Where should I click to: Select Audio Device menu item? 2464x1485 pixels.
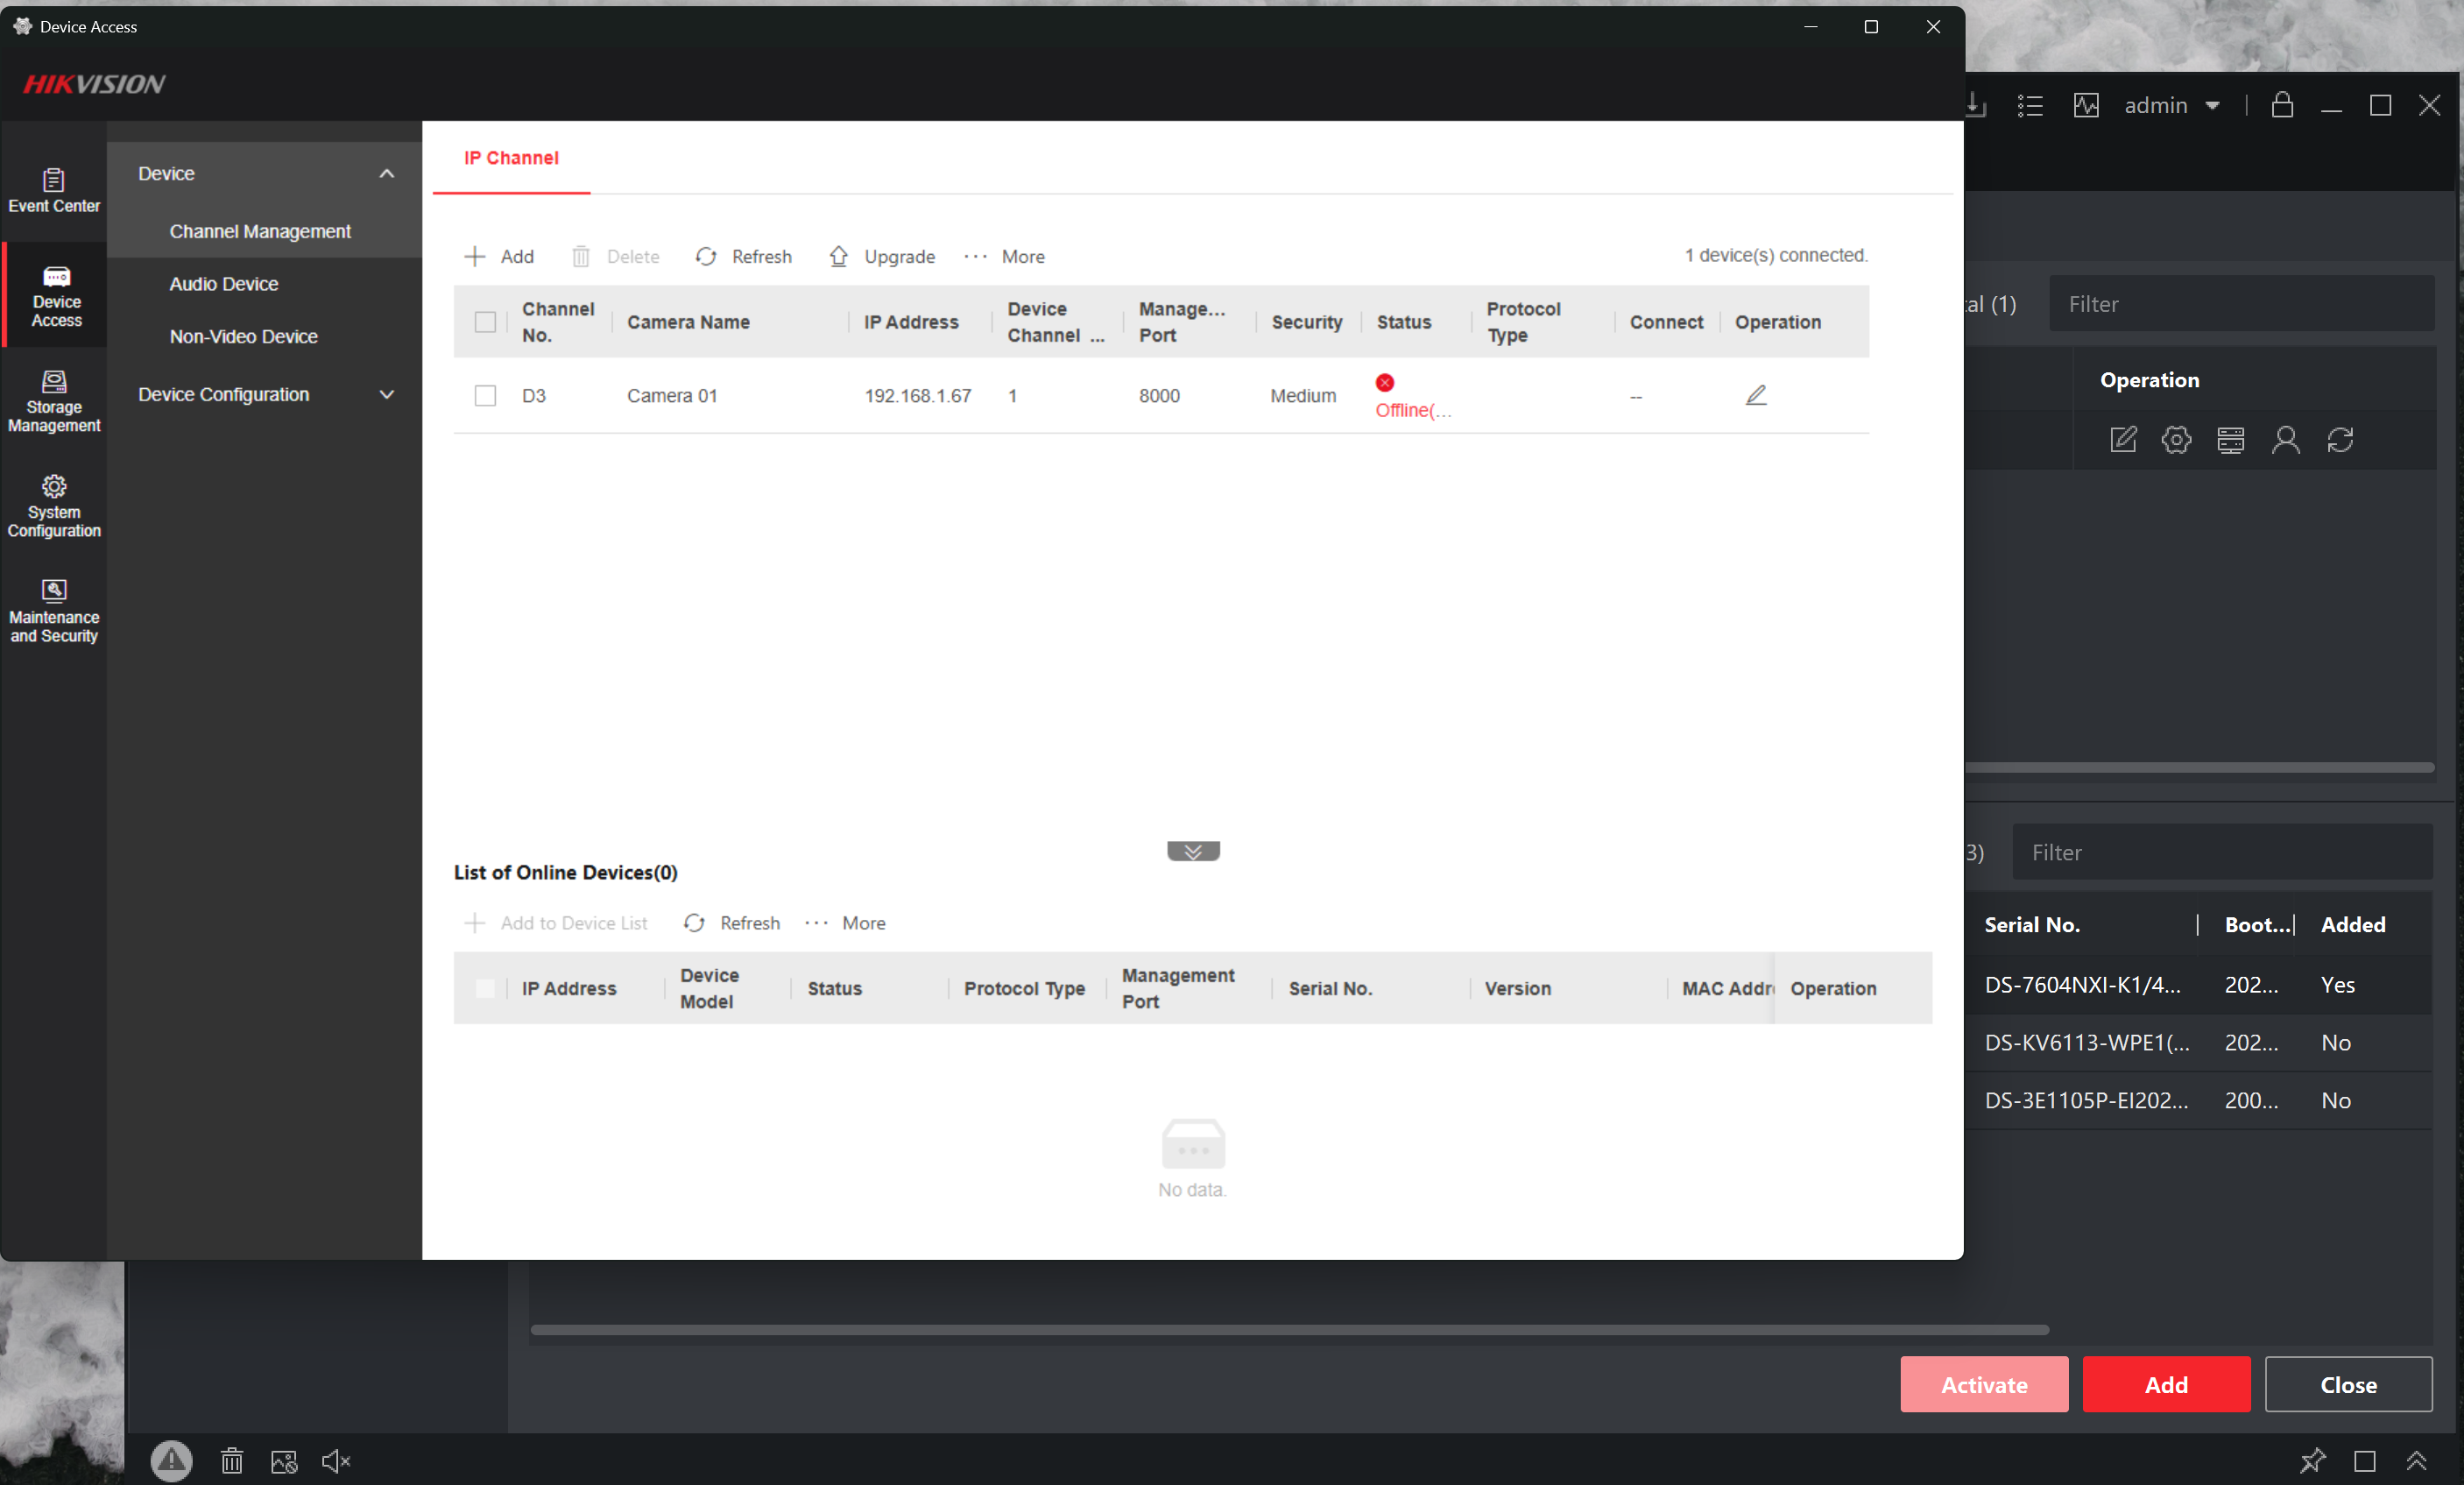(x=224, y=284)
